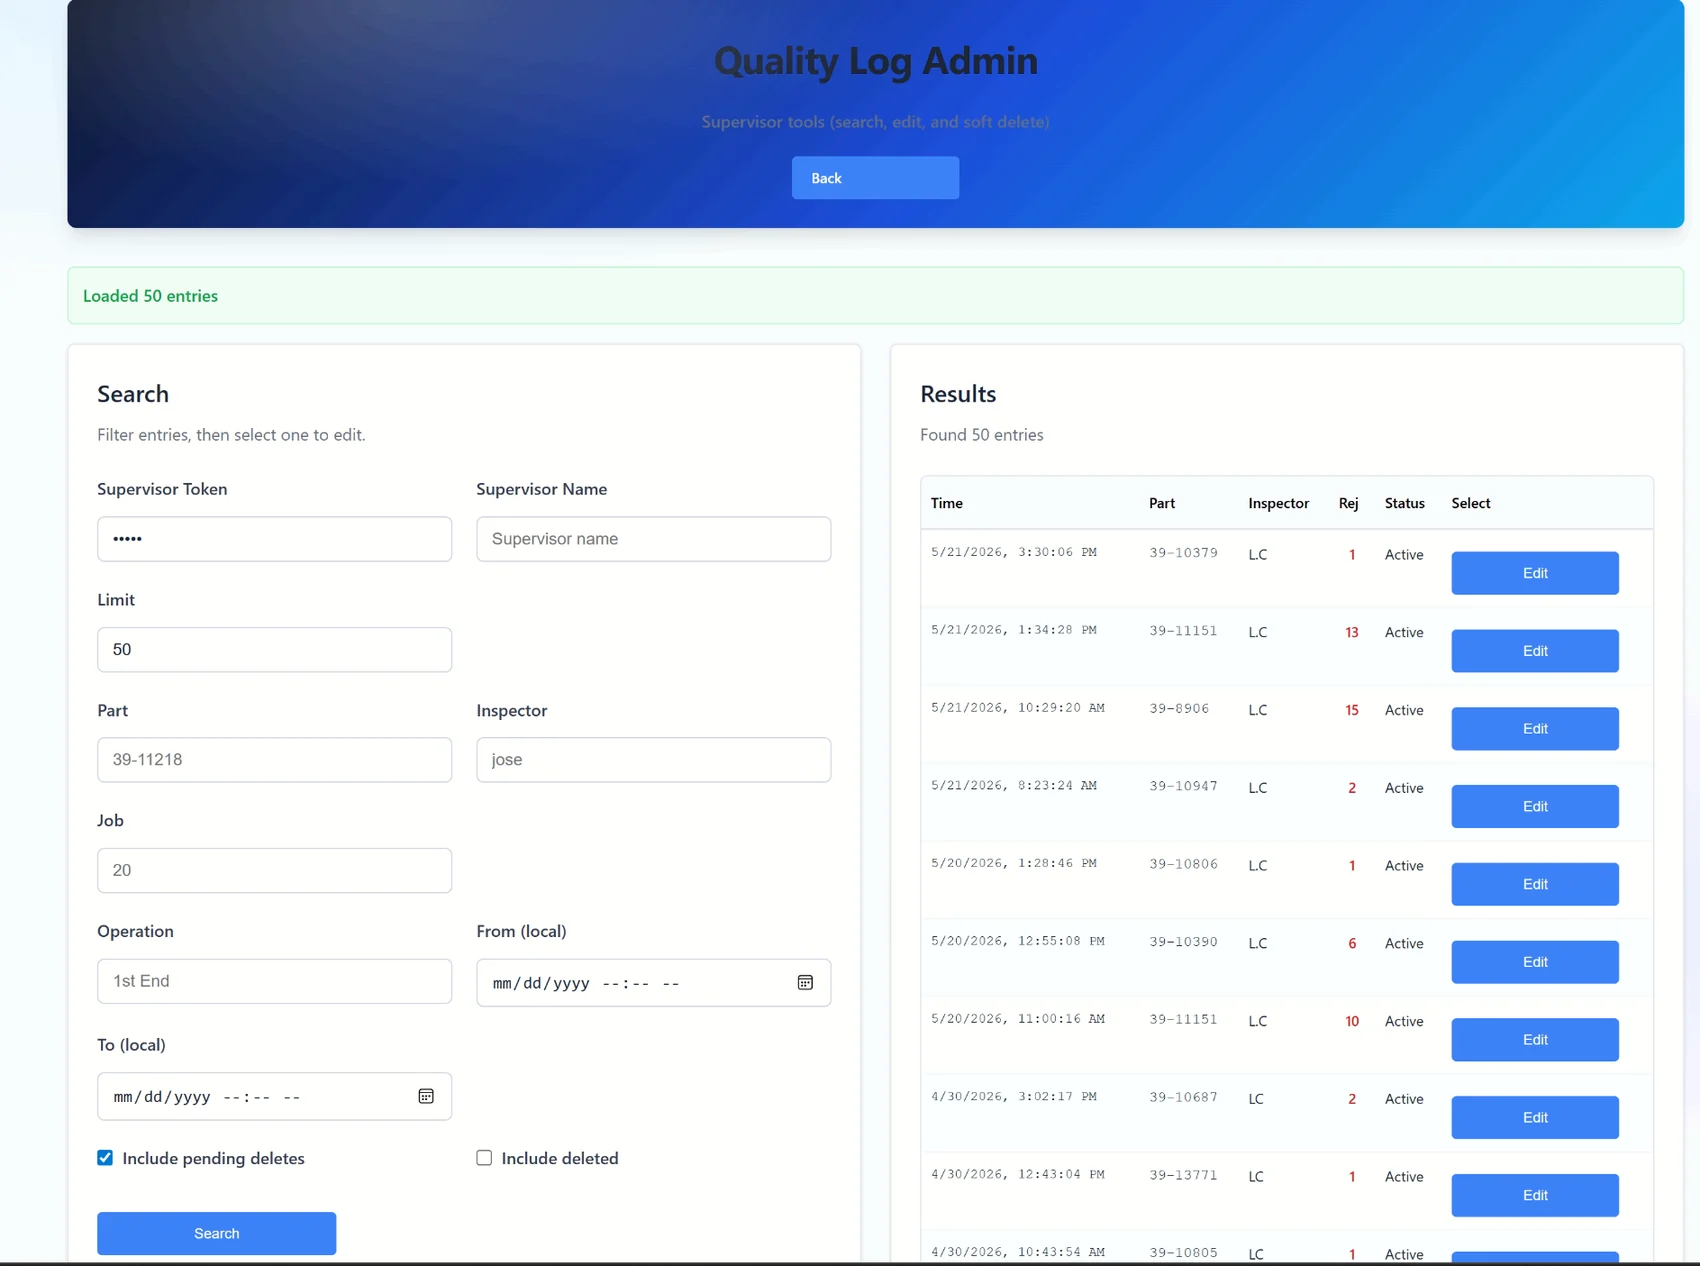
Task: Click timestamp 4/30/2026, 12:43:04 PM
Action: point(1017,1175)
